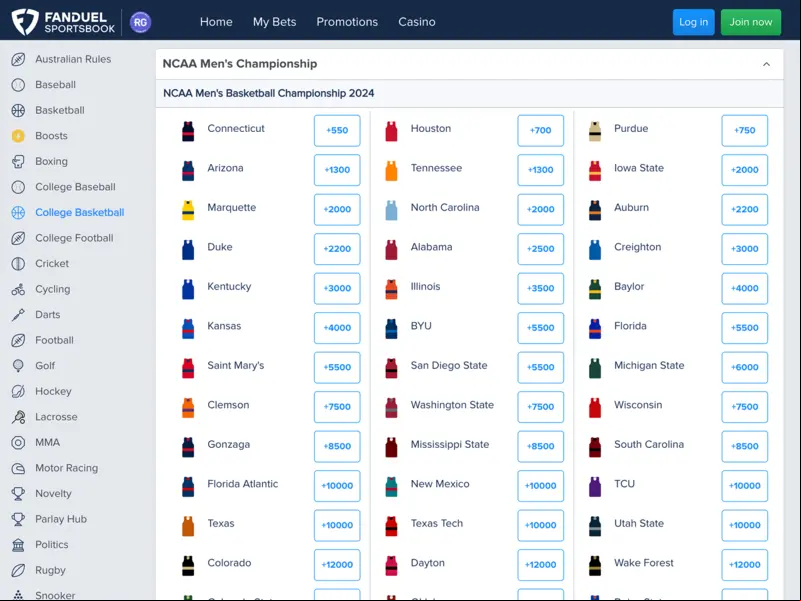Image resolution: width=801 pixels, height=601 pixels.
Task: Select TCU +10000 odds
Action: [744, 486]
